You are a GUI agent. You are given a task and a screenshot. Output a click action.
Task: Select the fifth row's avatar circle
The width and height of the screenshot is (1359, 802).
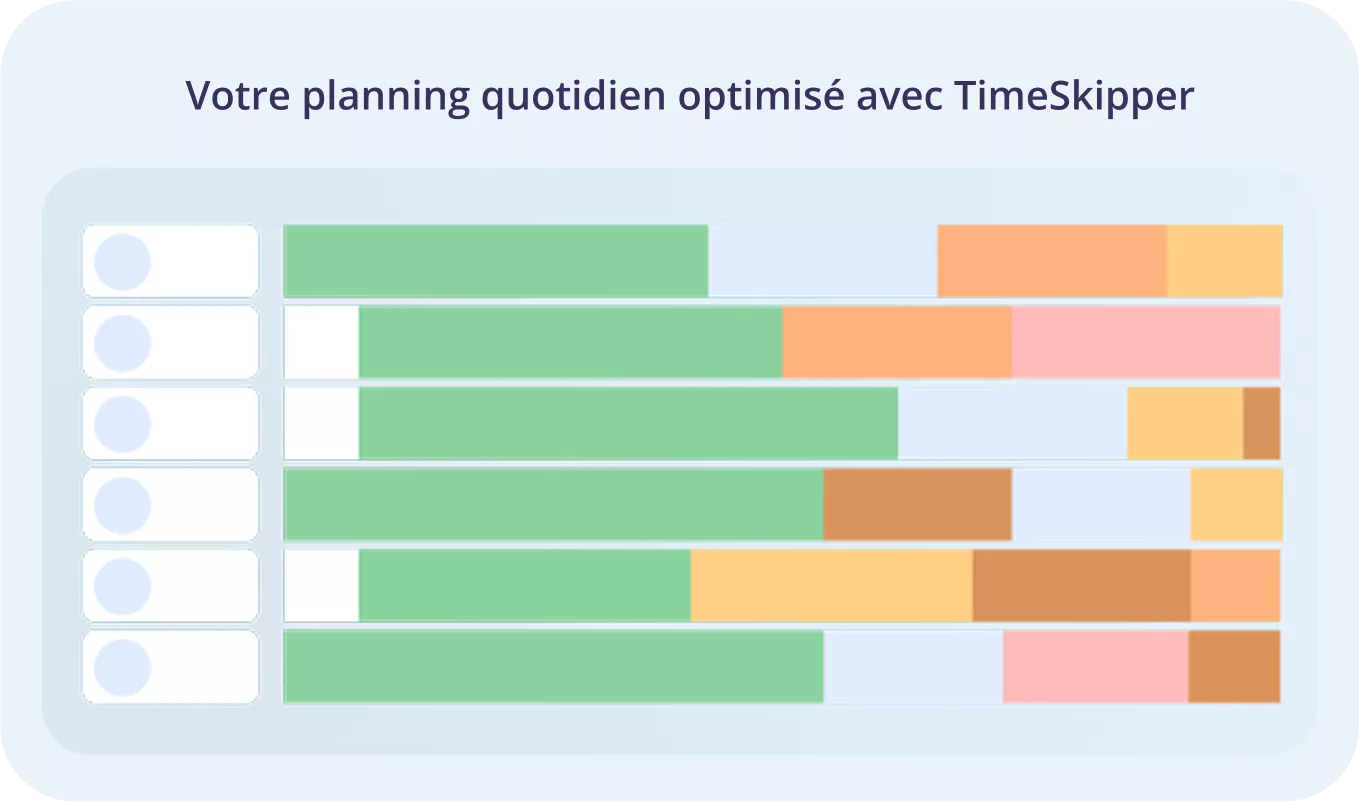122,586
